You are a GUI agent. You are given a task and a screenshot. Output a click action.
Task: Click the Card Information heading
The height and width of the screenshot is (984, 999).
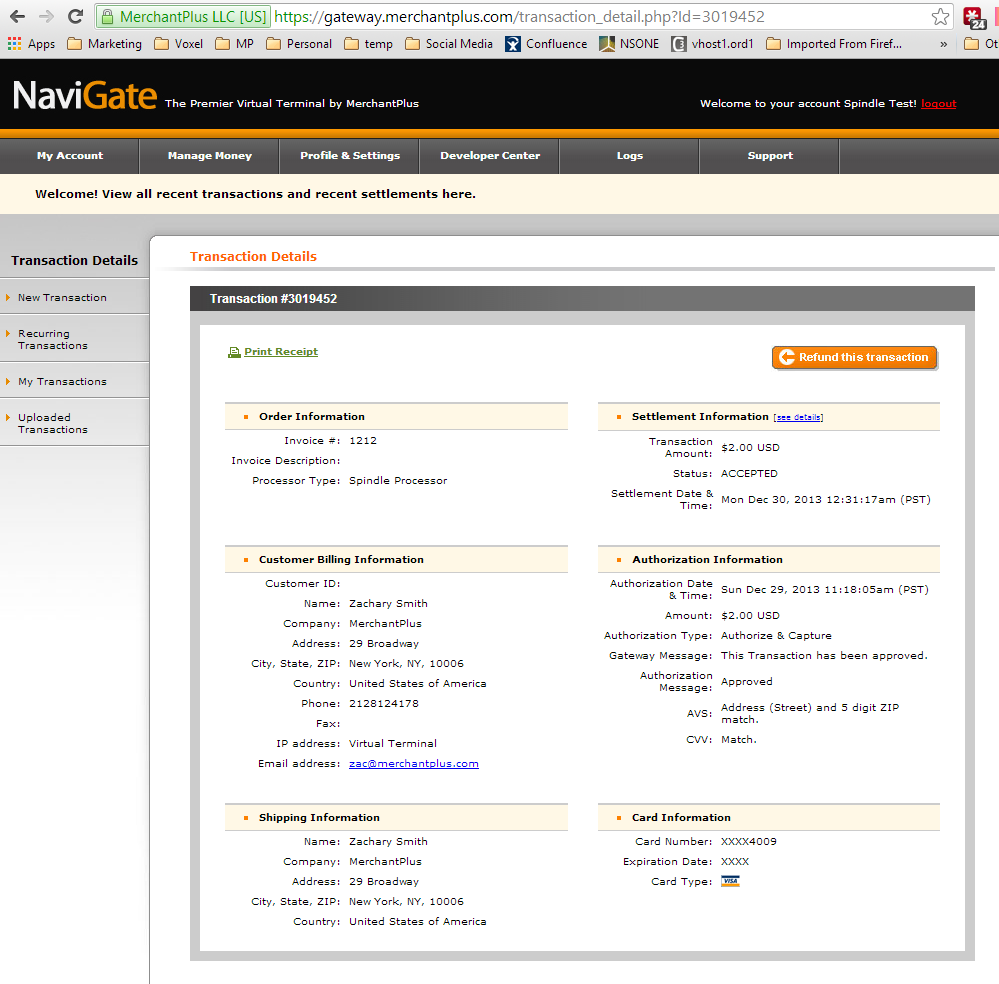(681, 817)
